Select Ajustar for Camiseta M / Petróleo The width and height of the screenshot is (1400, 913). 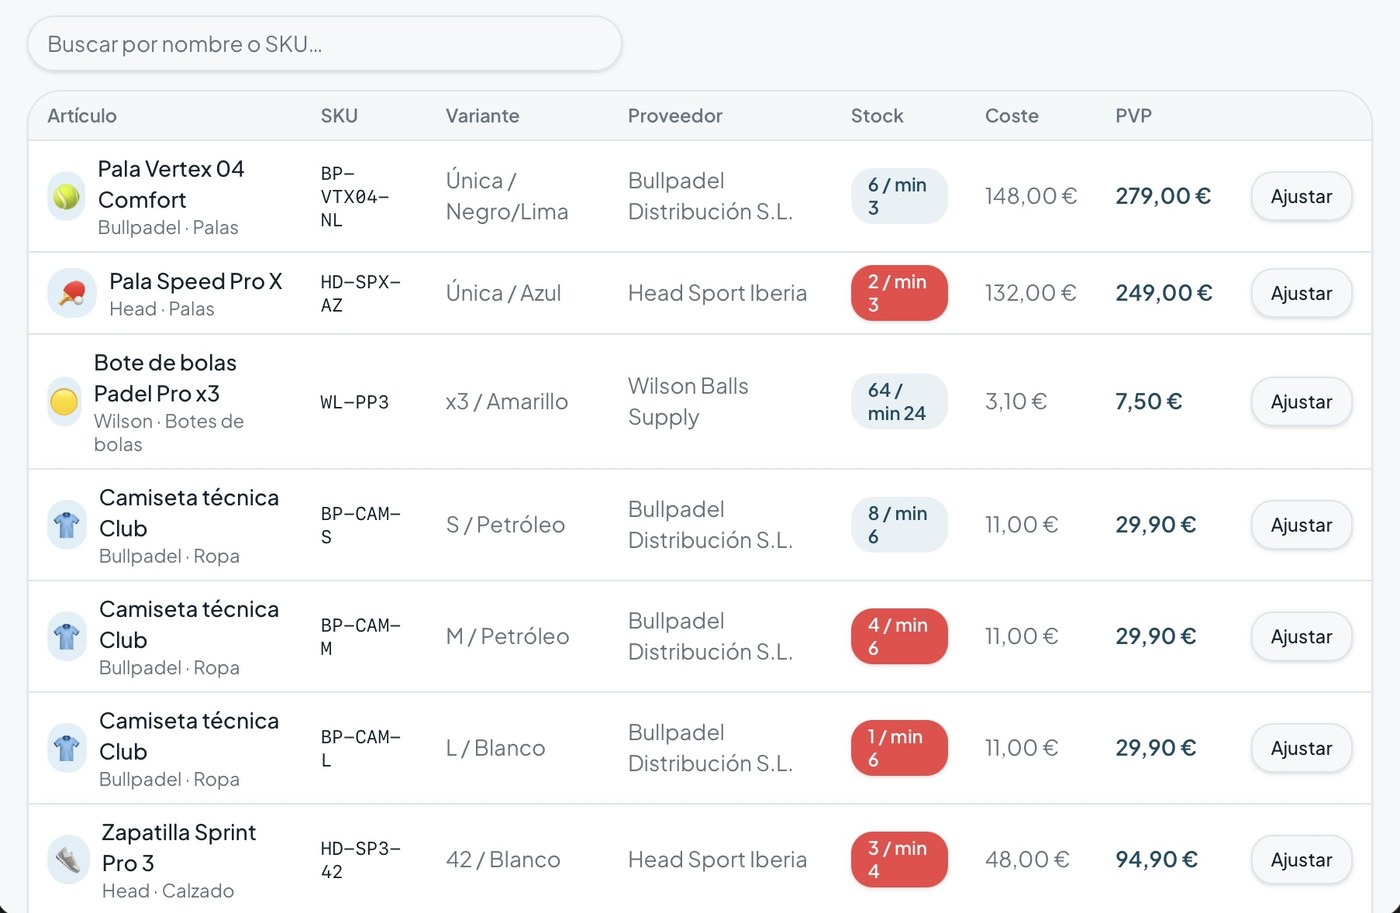click(x=1301, y=637)
